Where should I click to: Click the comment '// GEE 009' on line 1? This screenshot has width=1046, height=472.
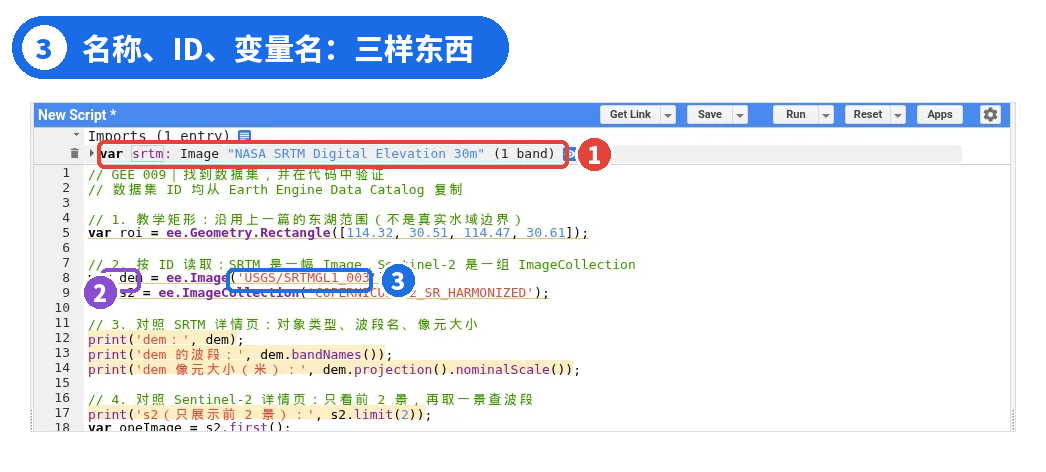pyautogui.click(x=127, y=175)
